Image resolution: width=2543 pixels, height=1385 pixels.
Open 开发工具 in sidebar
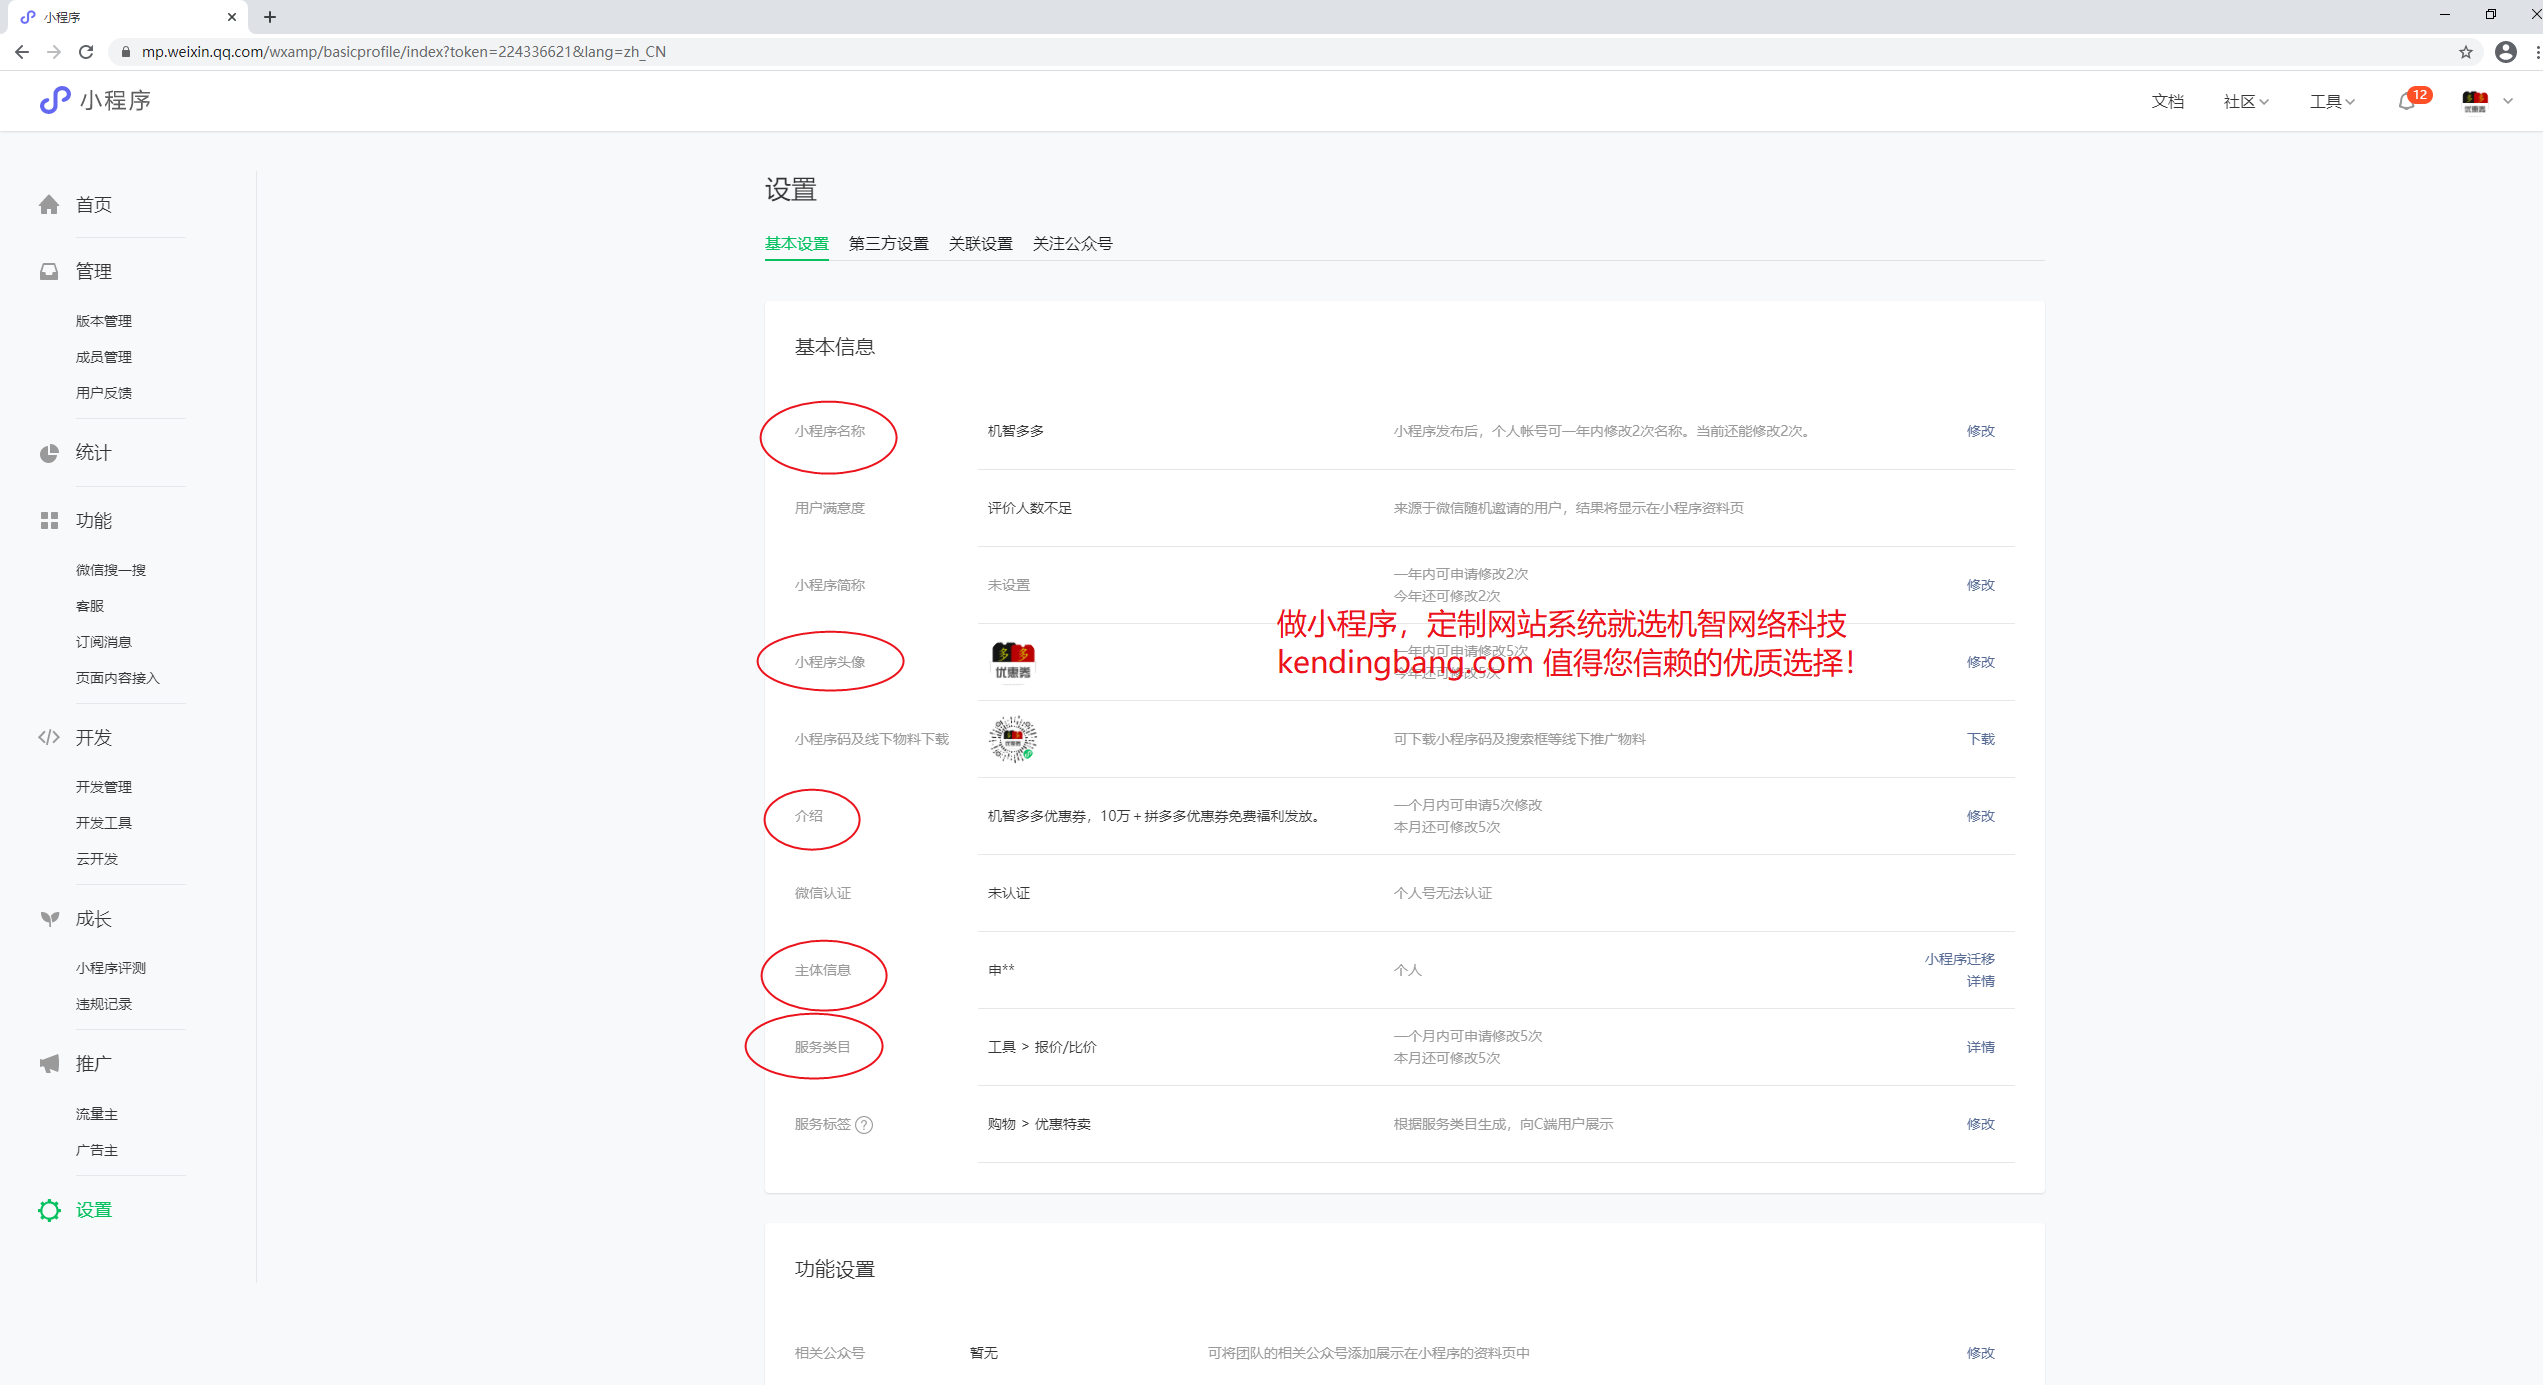point(104,823)
